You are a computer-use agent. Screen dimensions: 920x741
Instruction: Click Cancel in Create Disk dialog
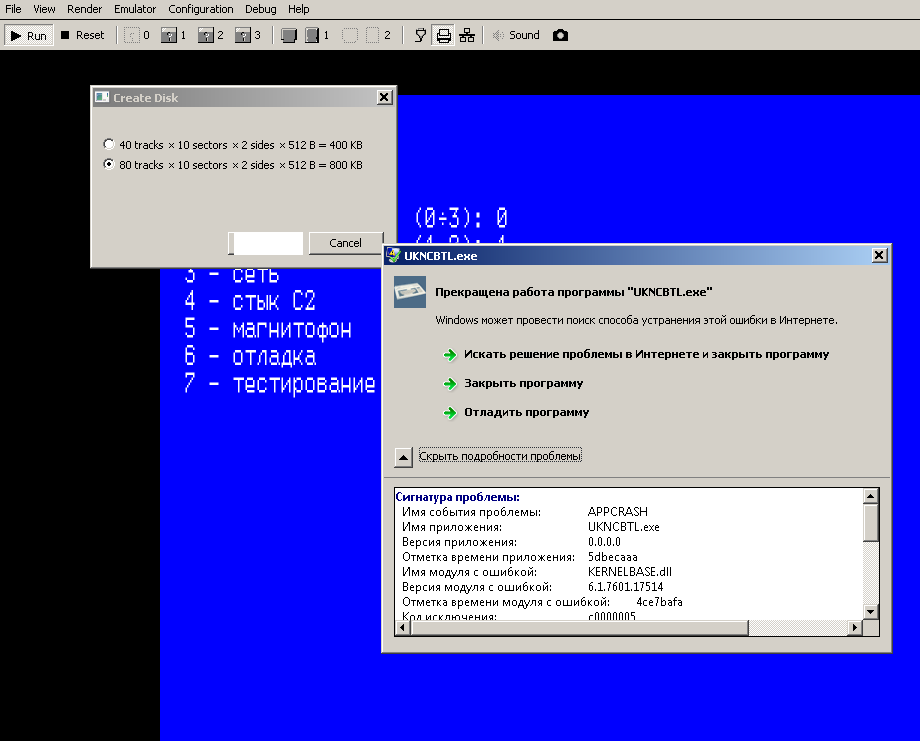click(x=346, y=243)
